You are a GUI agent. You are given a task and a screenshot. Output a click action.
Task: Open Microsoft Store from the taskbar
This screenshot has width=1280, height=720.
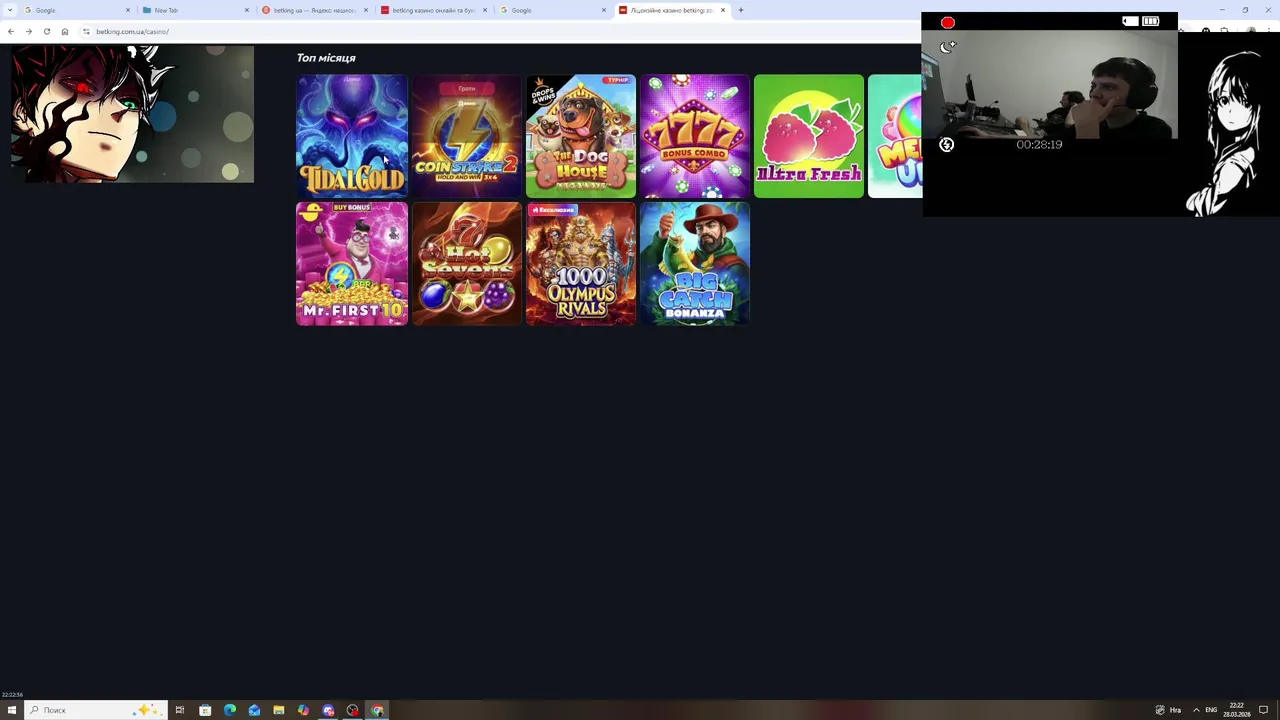click(x=205, y=710)
